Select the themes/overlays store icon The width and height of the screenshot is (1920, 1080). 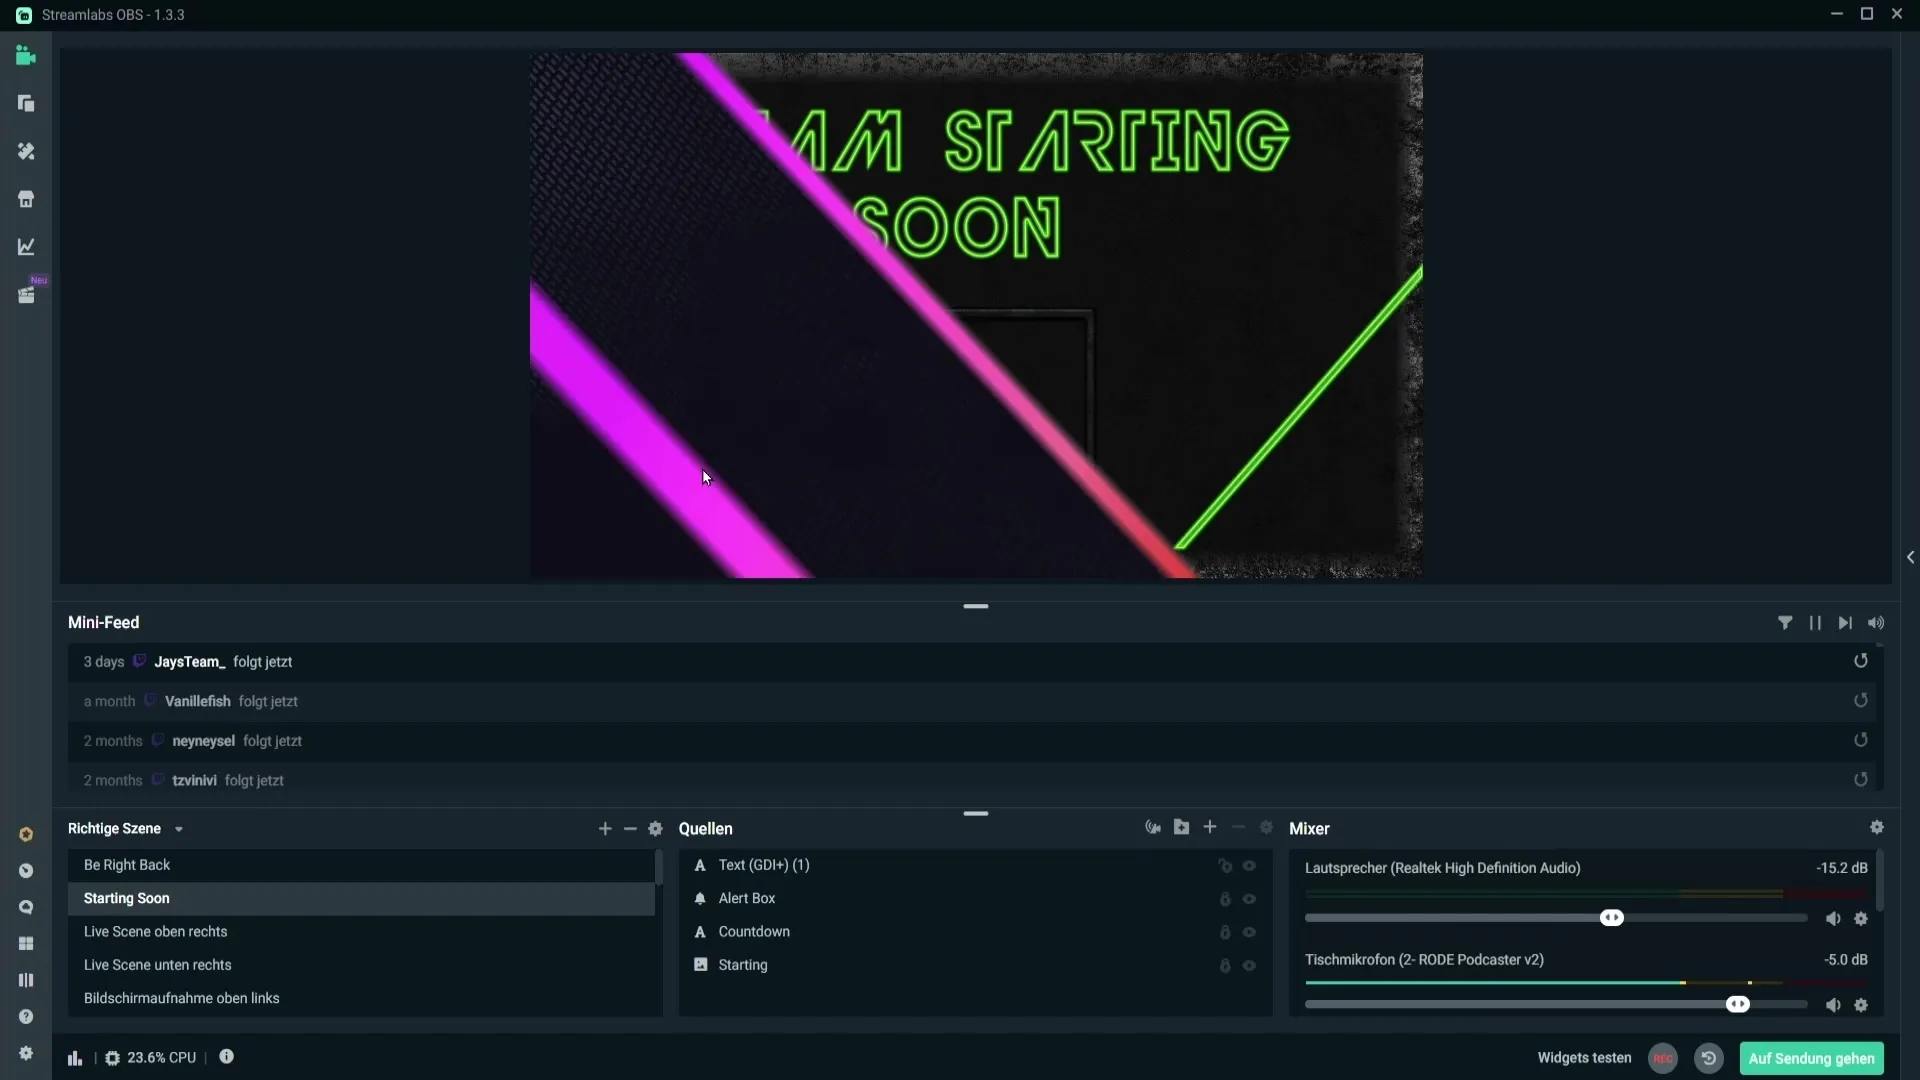coord(26,199)
